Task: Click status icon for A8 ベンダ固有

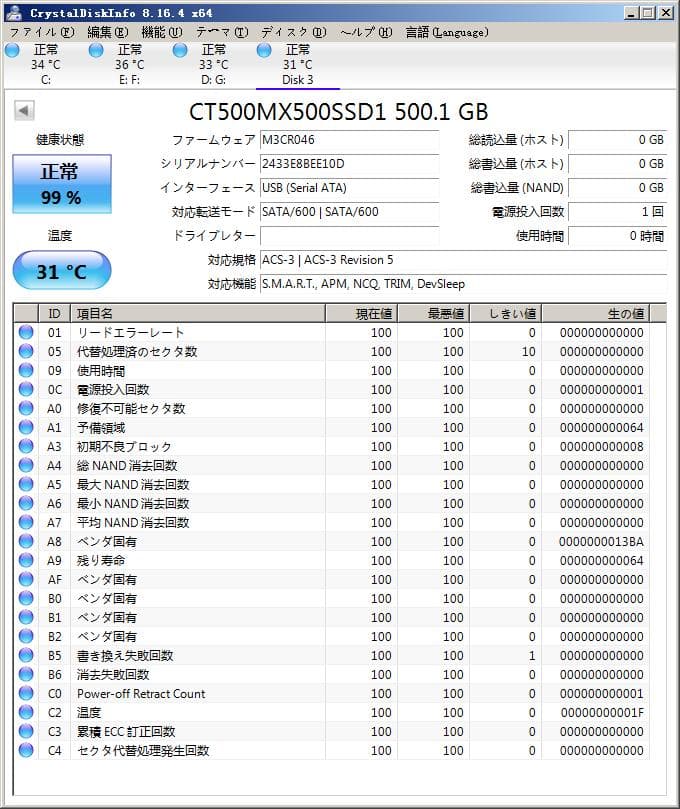Action: point(26,541)
